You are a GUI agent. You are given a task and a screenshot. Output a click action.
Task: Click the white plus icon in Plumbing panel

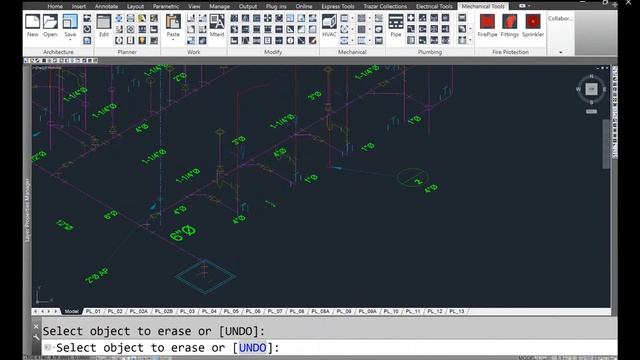tap(411, 18)
